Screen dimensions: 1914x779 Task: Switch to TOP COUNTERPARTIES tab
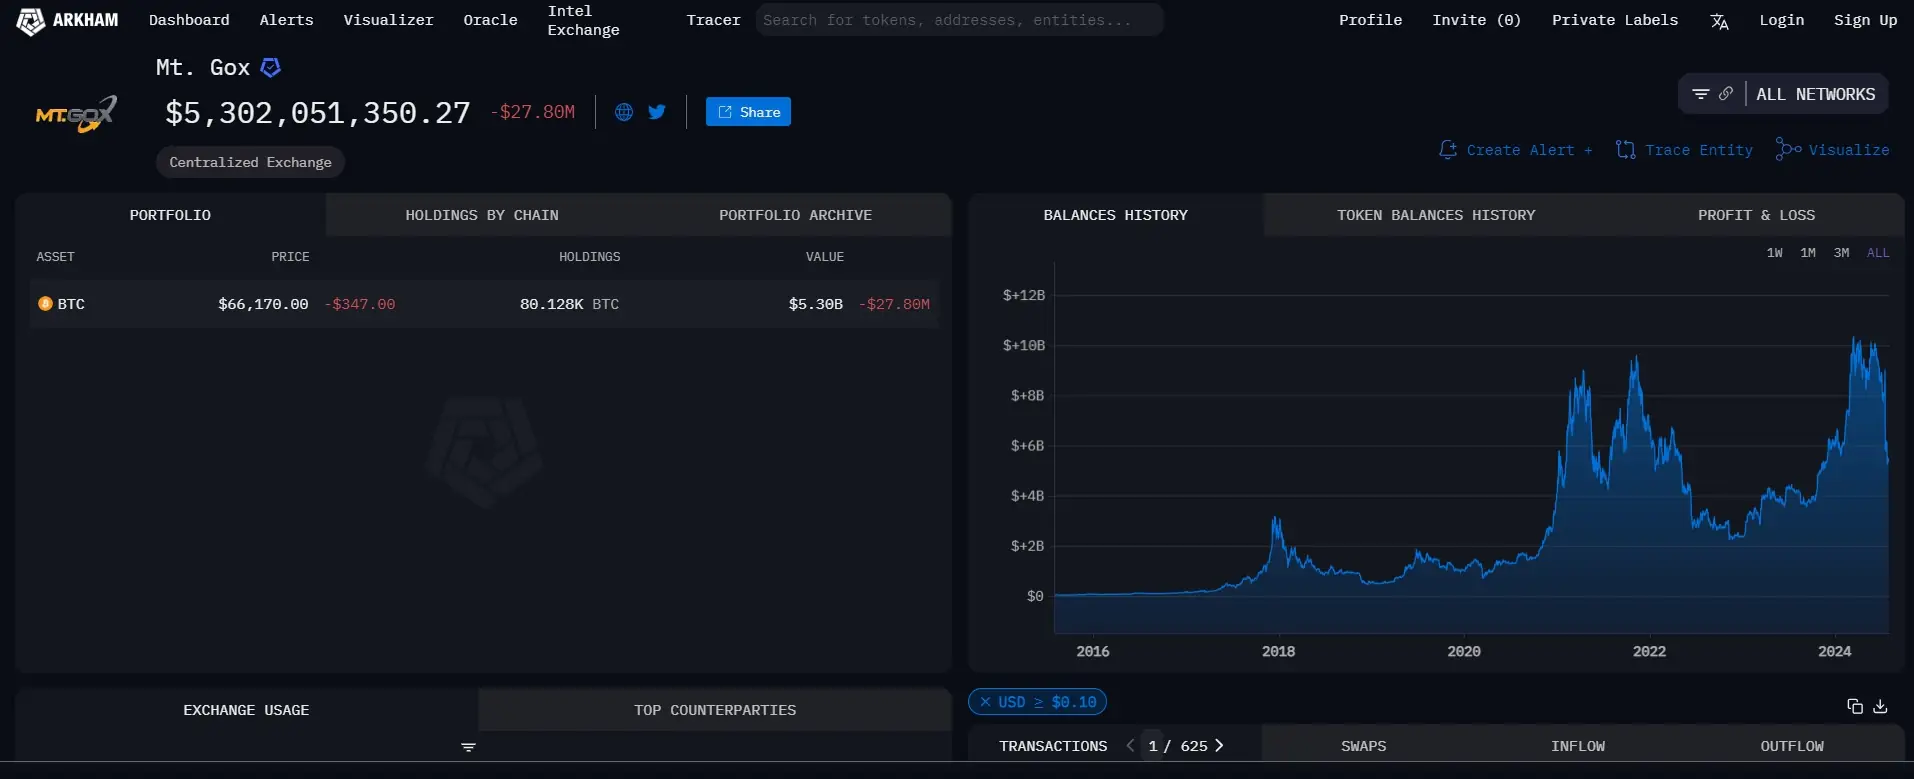(x=715, y=710)
